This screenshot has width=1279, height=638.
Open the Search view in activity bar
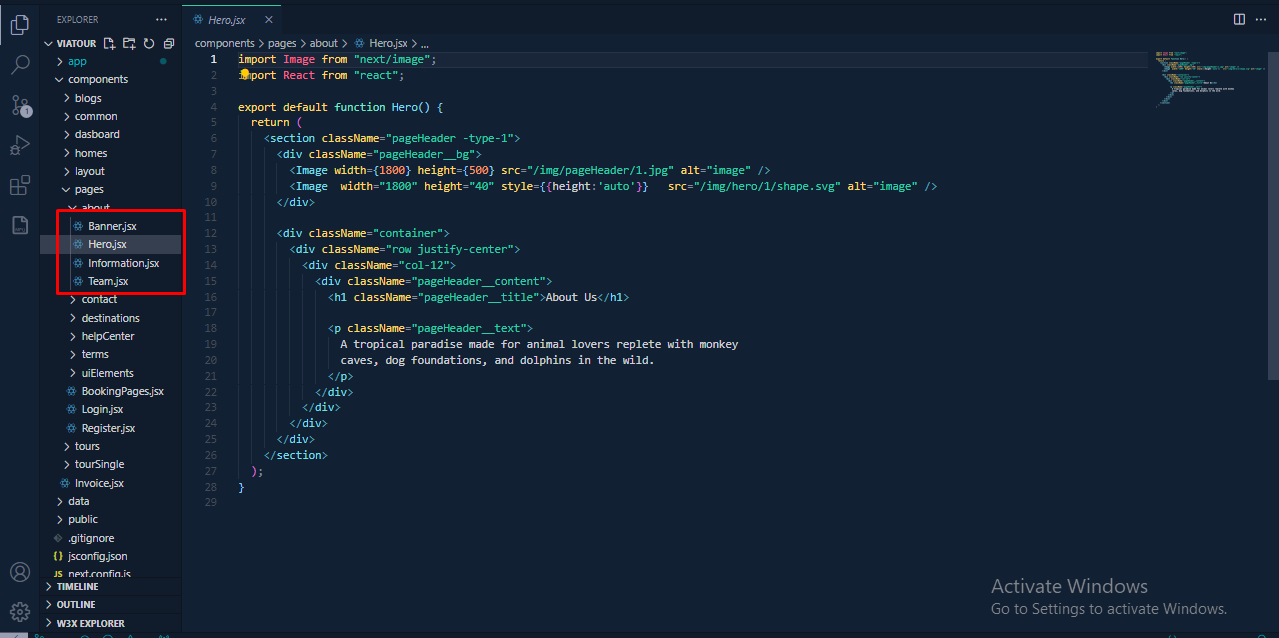19,66
